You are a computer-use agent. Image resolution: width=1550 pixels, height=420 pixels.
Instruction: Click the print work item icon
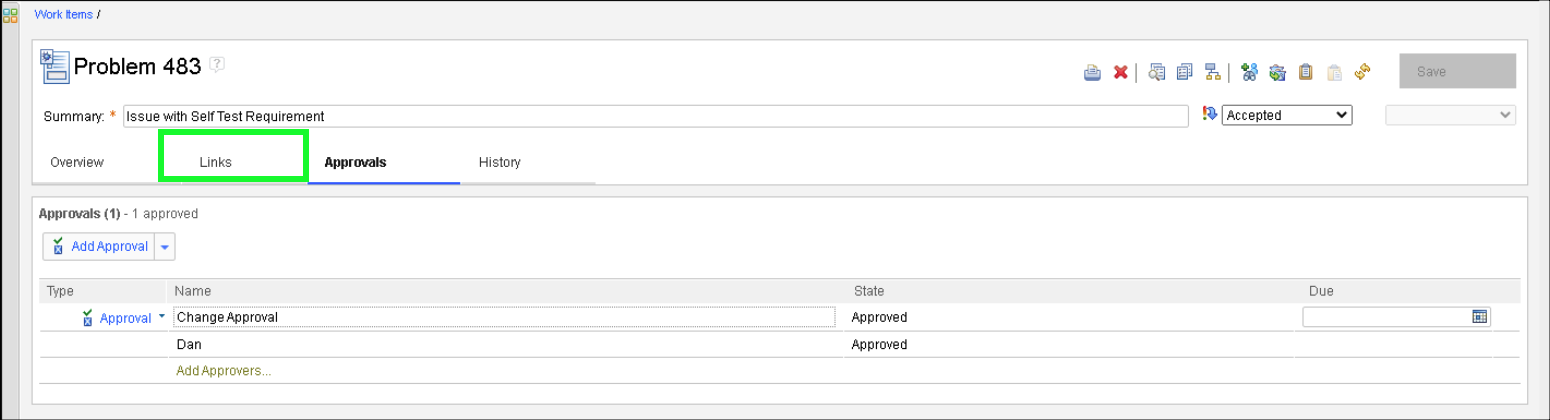click(1092, 72)
